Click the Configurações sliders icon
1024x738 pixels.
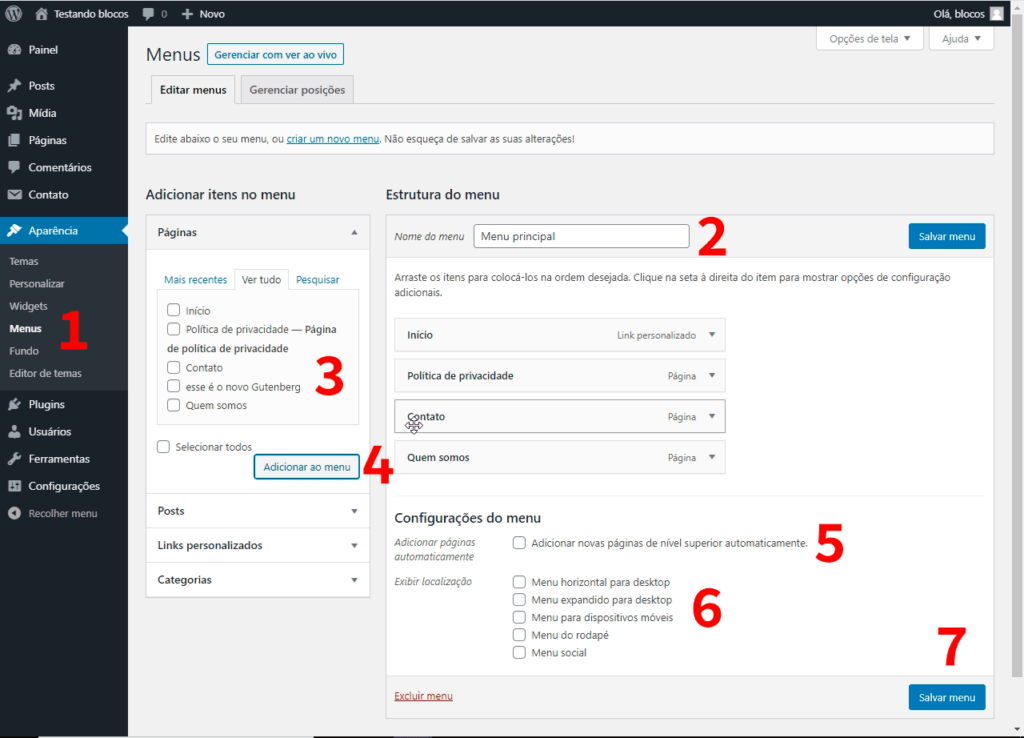(x=14, y=486)
